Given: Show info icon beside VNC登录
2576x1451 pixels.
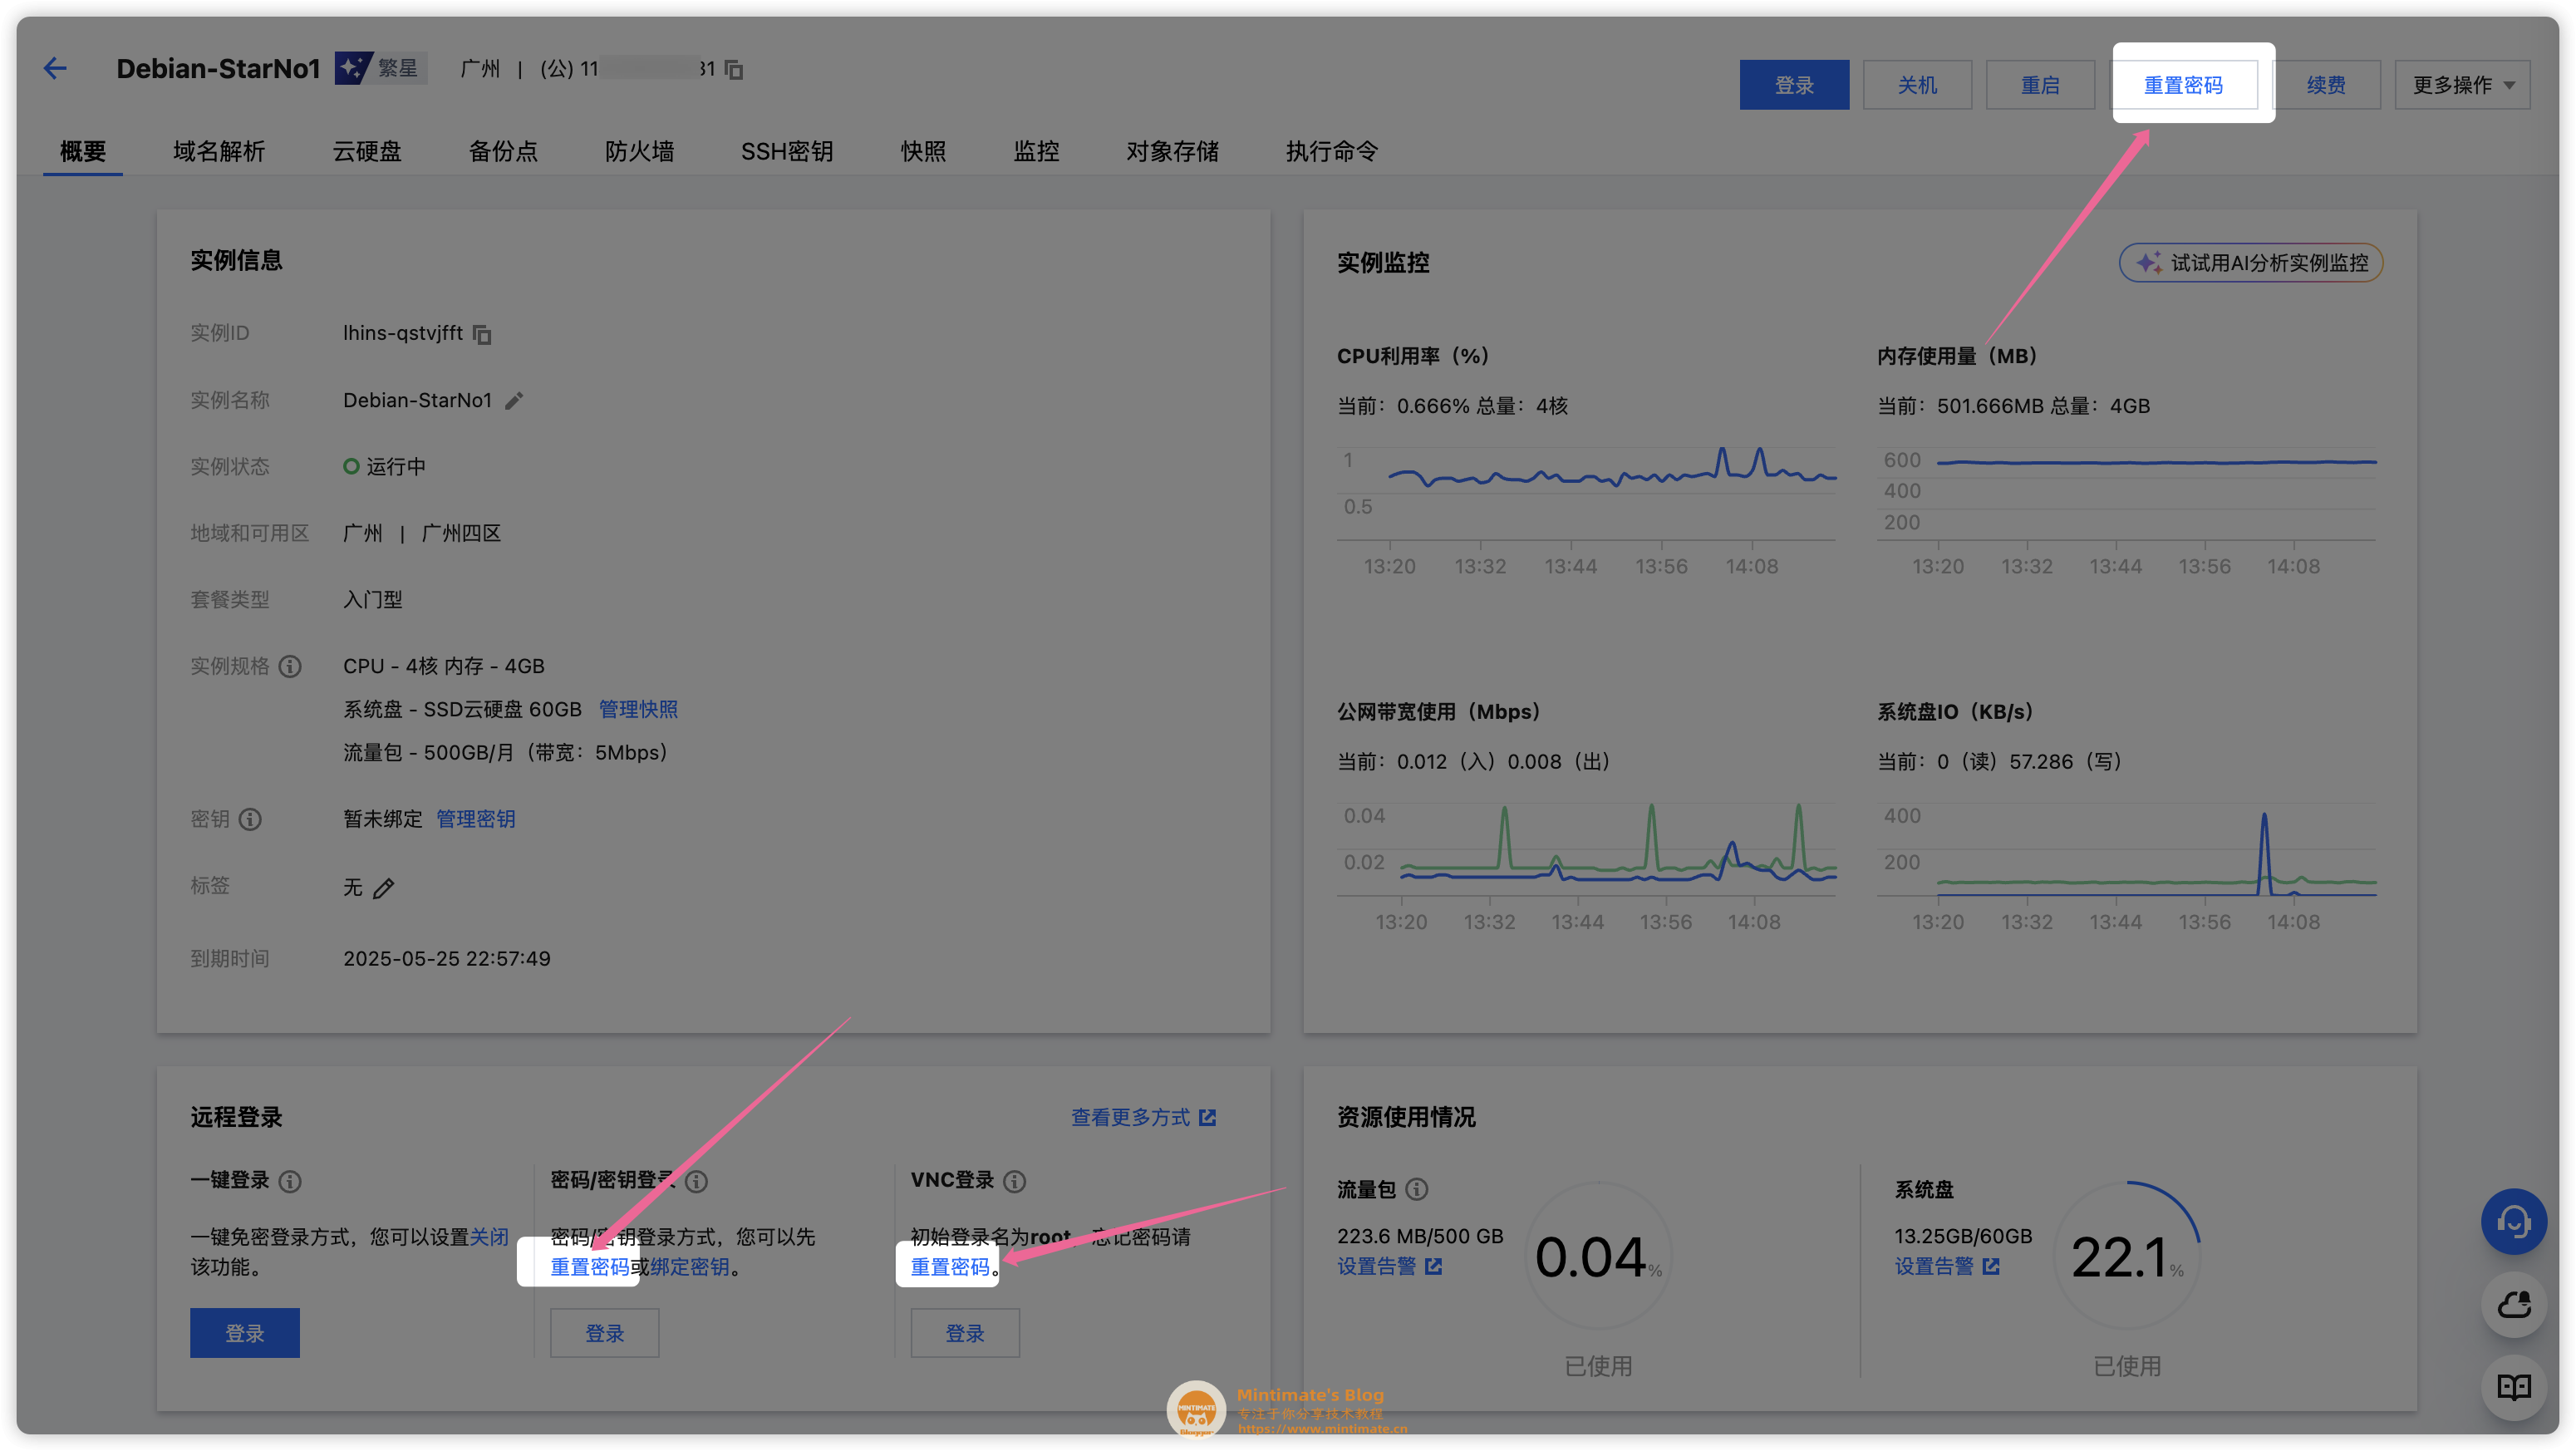Looking at the screenshot, I should (x=1014, y=1182).
